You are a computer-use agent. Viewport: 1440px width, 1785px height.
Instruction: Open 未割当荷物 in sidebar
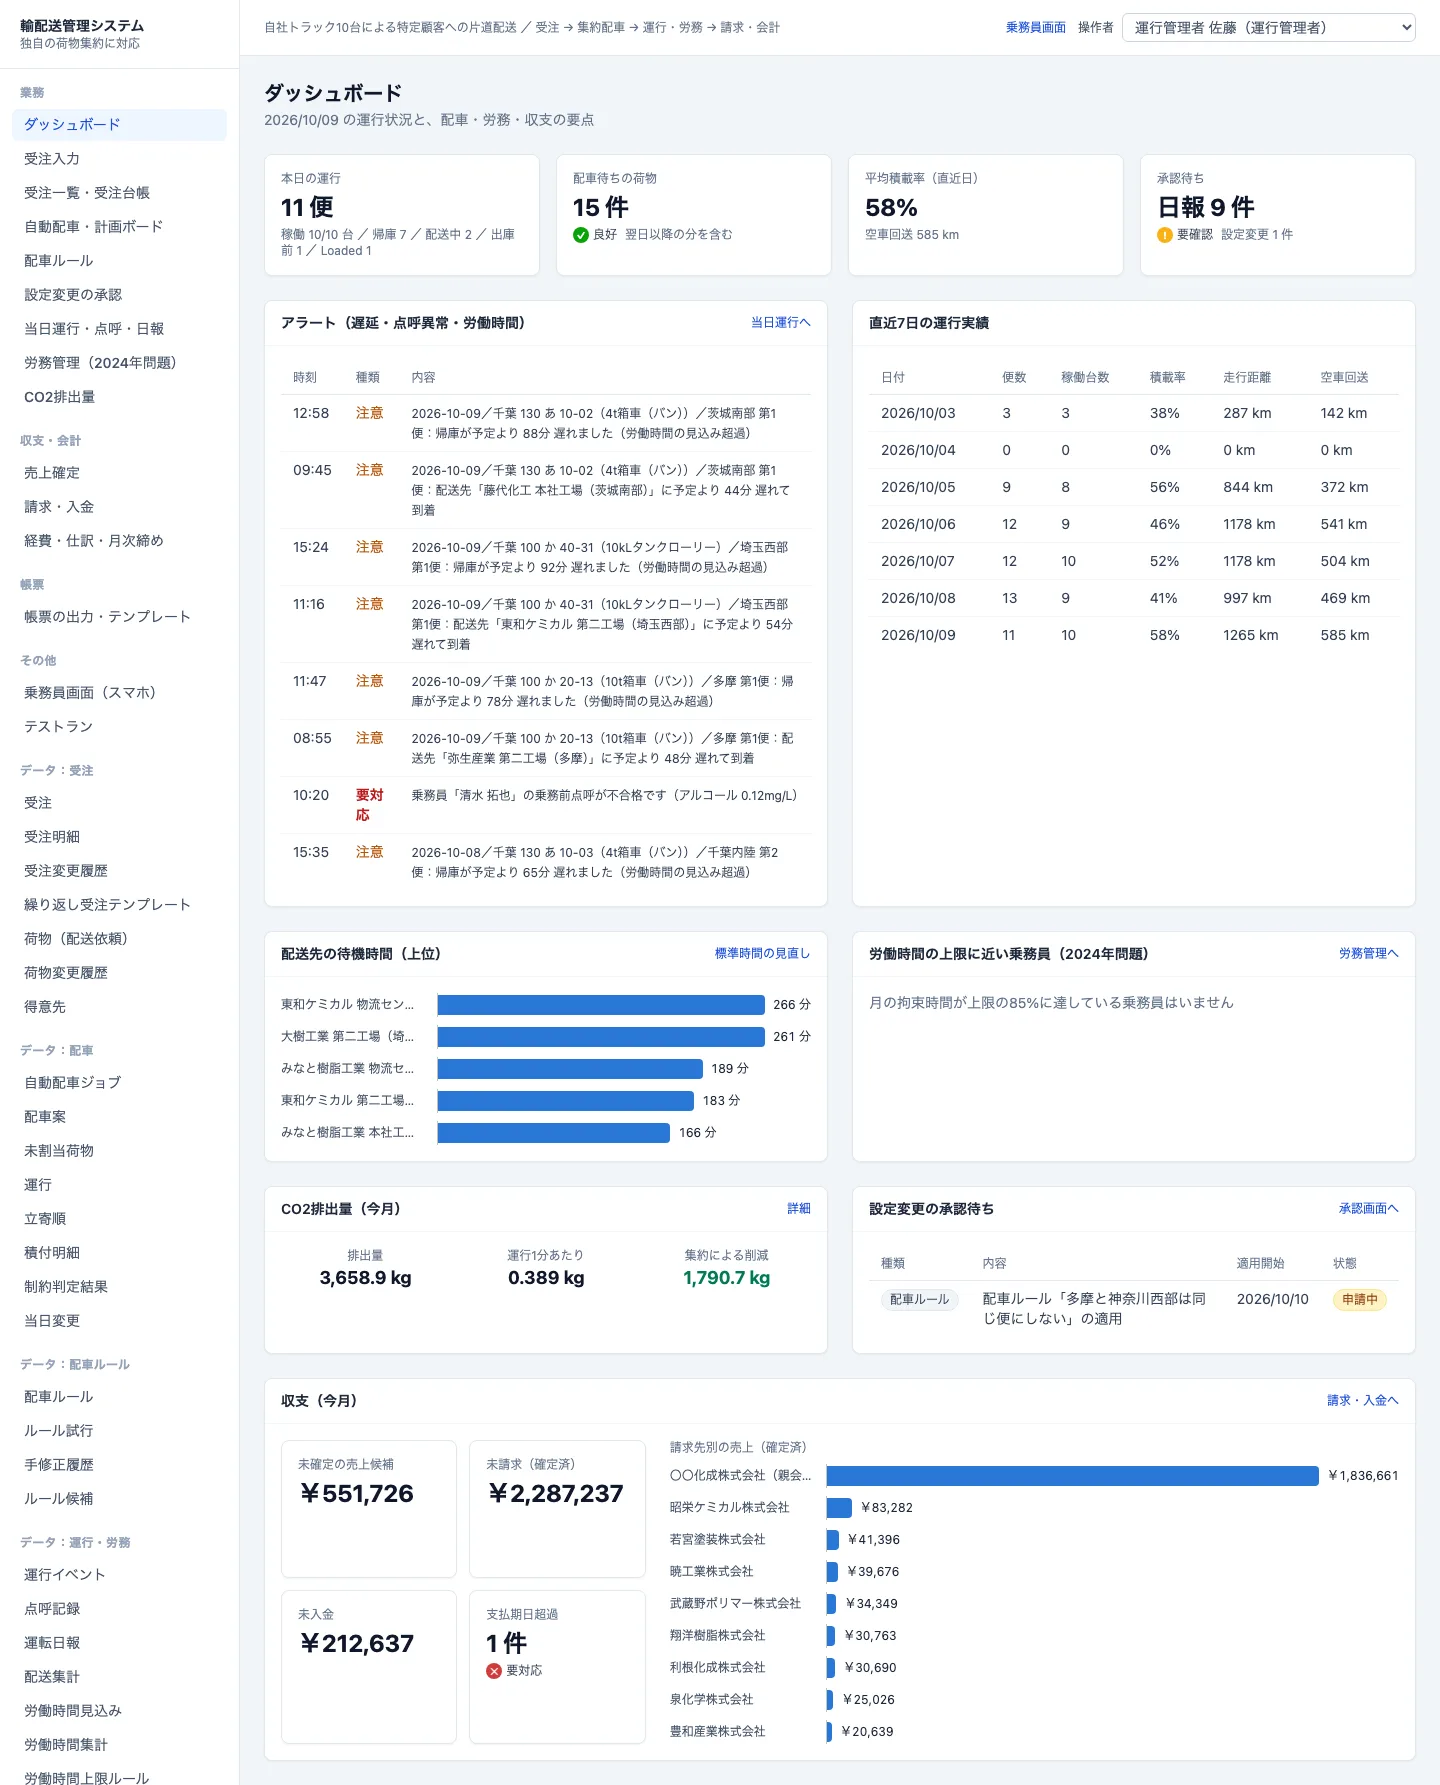(x=119, y=1151)
